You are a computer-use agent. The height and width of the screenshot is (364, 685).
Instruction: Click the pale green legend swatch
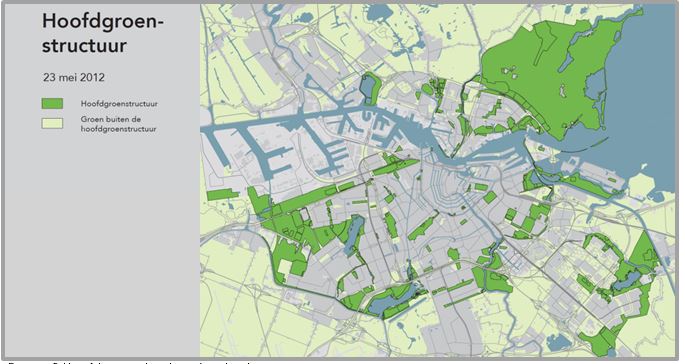tap(52, 123)
